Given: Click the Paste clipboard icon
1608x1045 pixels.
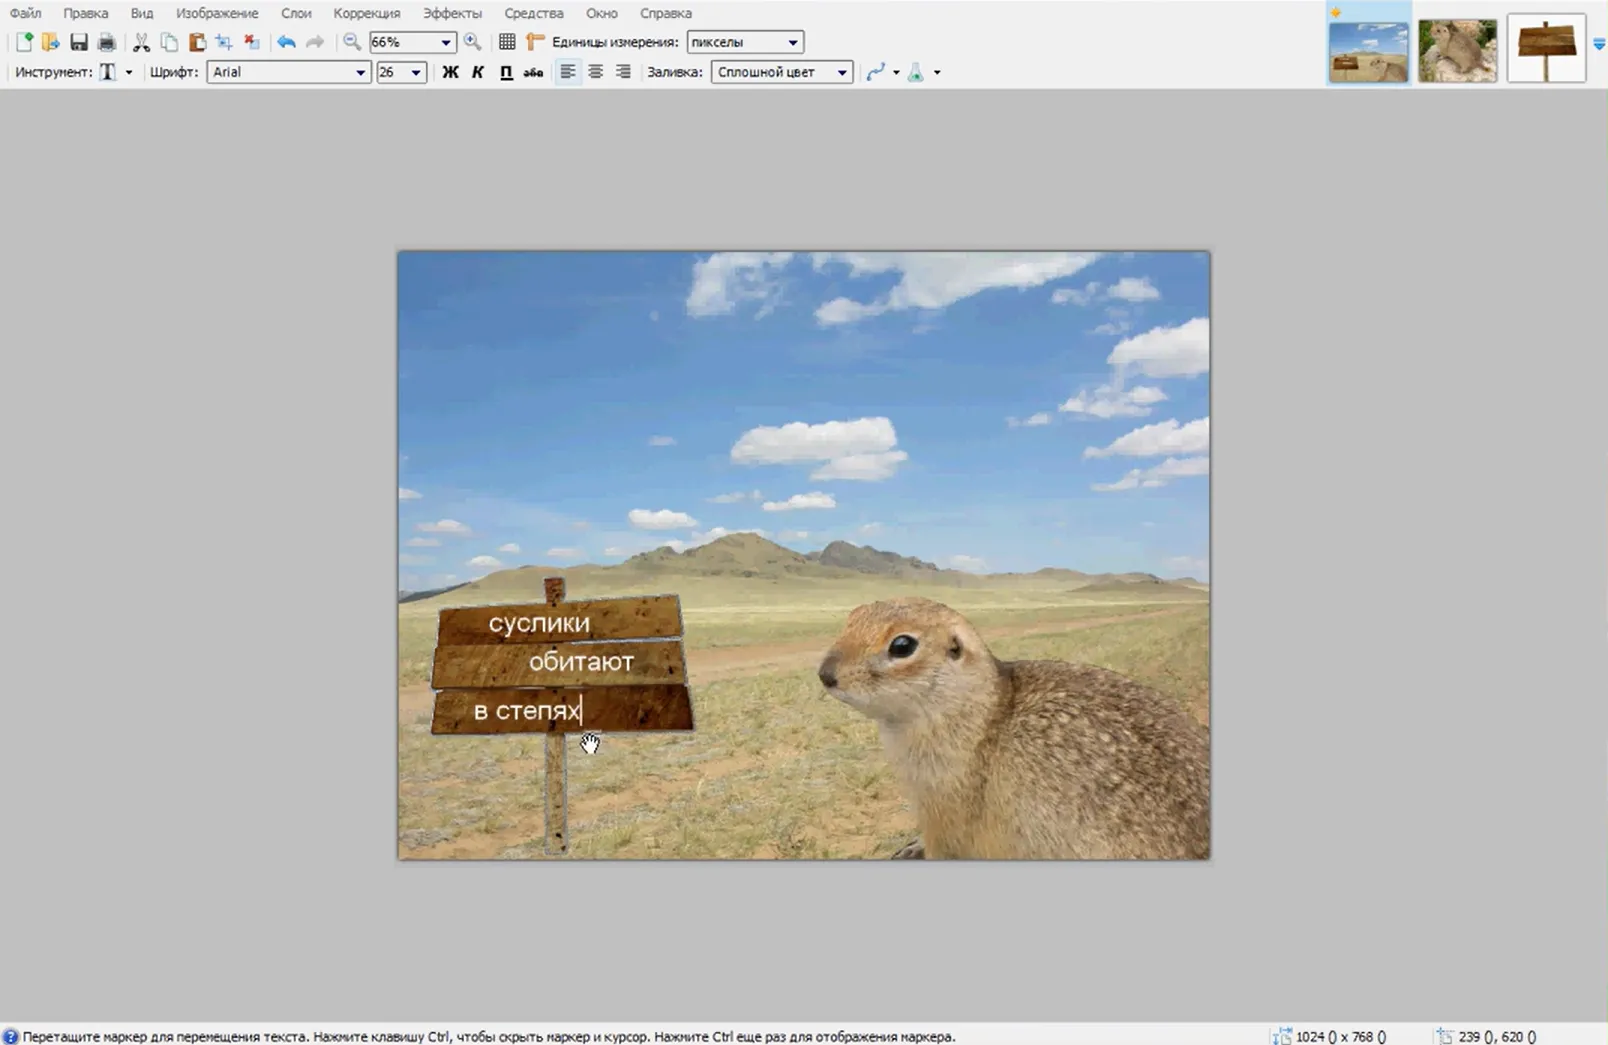Looking at the screenshot, I should pos(197,42).
